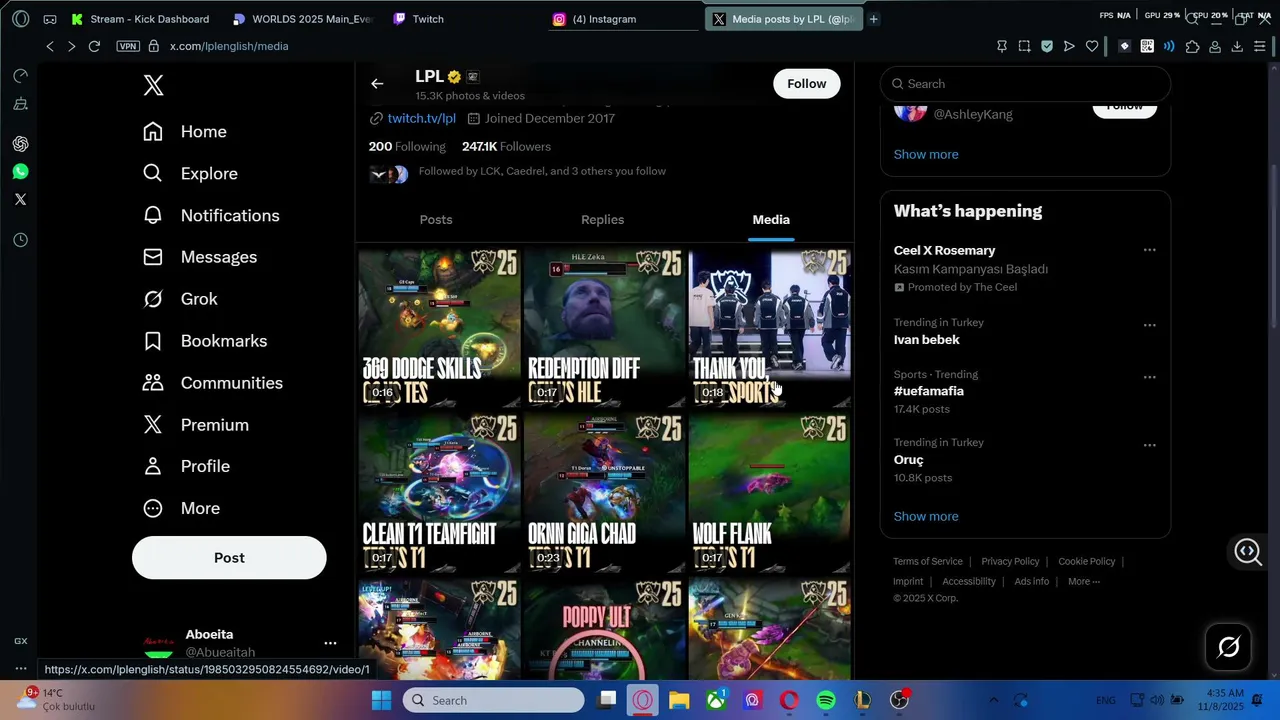This screenshot has height=720, width=1280.
Task: Open WhatsApp from the browser sidebar
Action: [20, 172]
